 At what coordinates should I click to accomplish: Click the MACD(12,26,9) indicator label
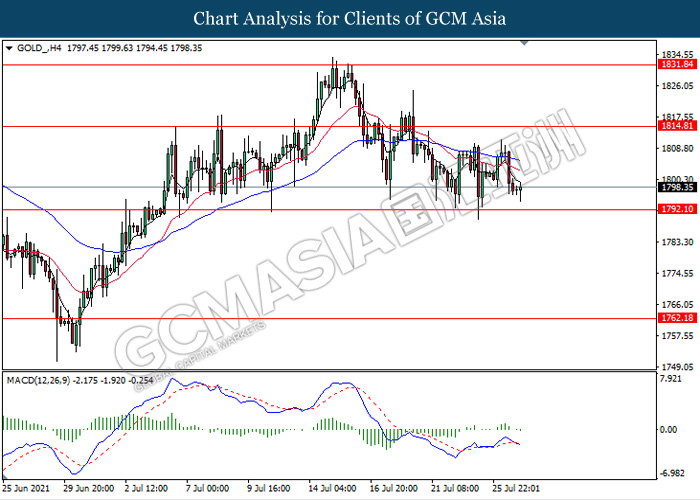38,380
